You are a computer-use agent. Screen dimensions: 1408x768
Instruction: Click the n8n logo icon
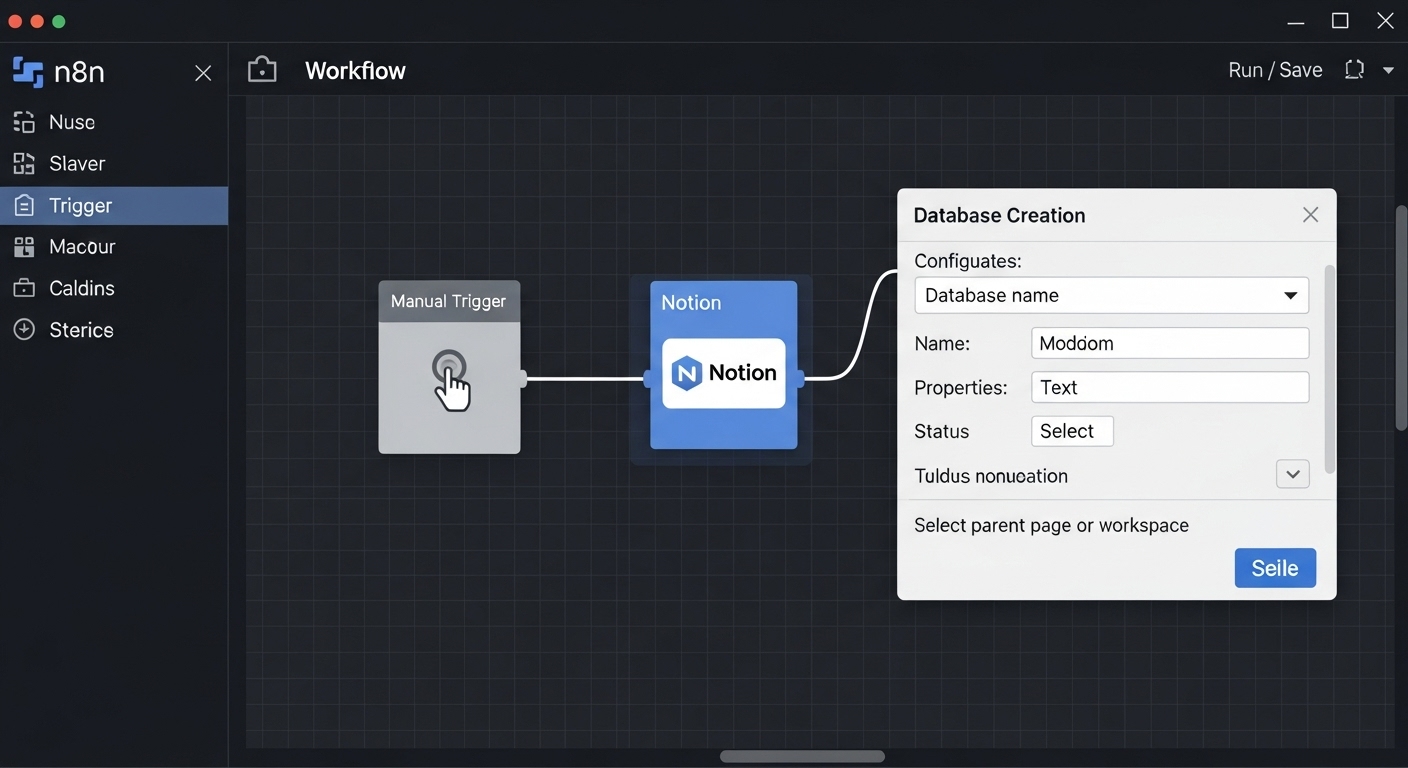click(28, 72)
